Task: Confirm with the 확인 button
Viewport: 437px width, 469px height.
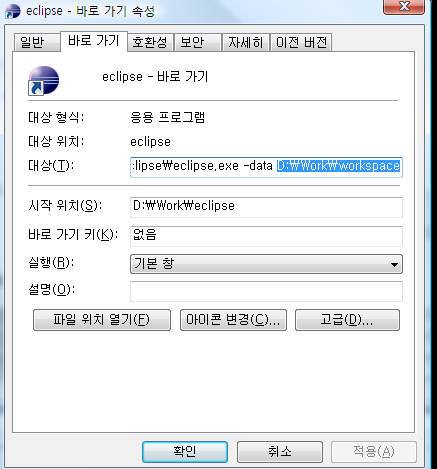Action: [185, 452]
